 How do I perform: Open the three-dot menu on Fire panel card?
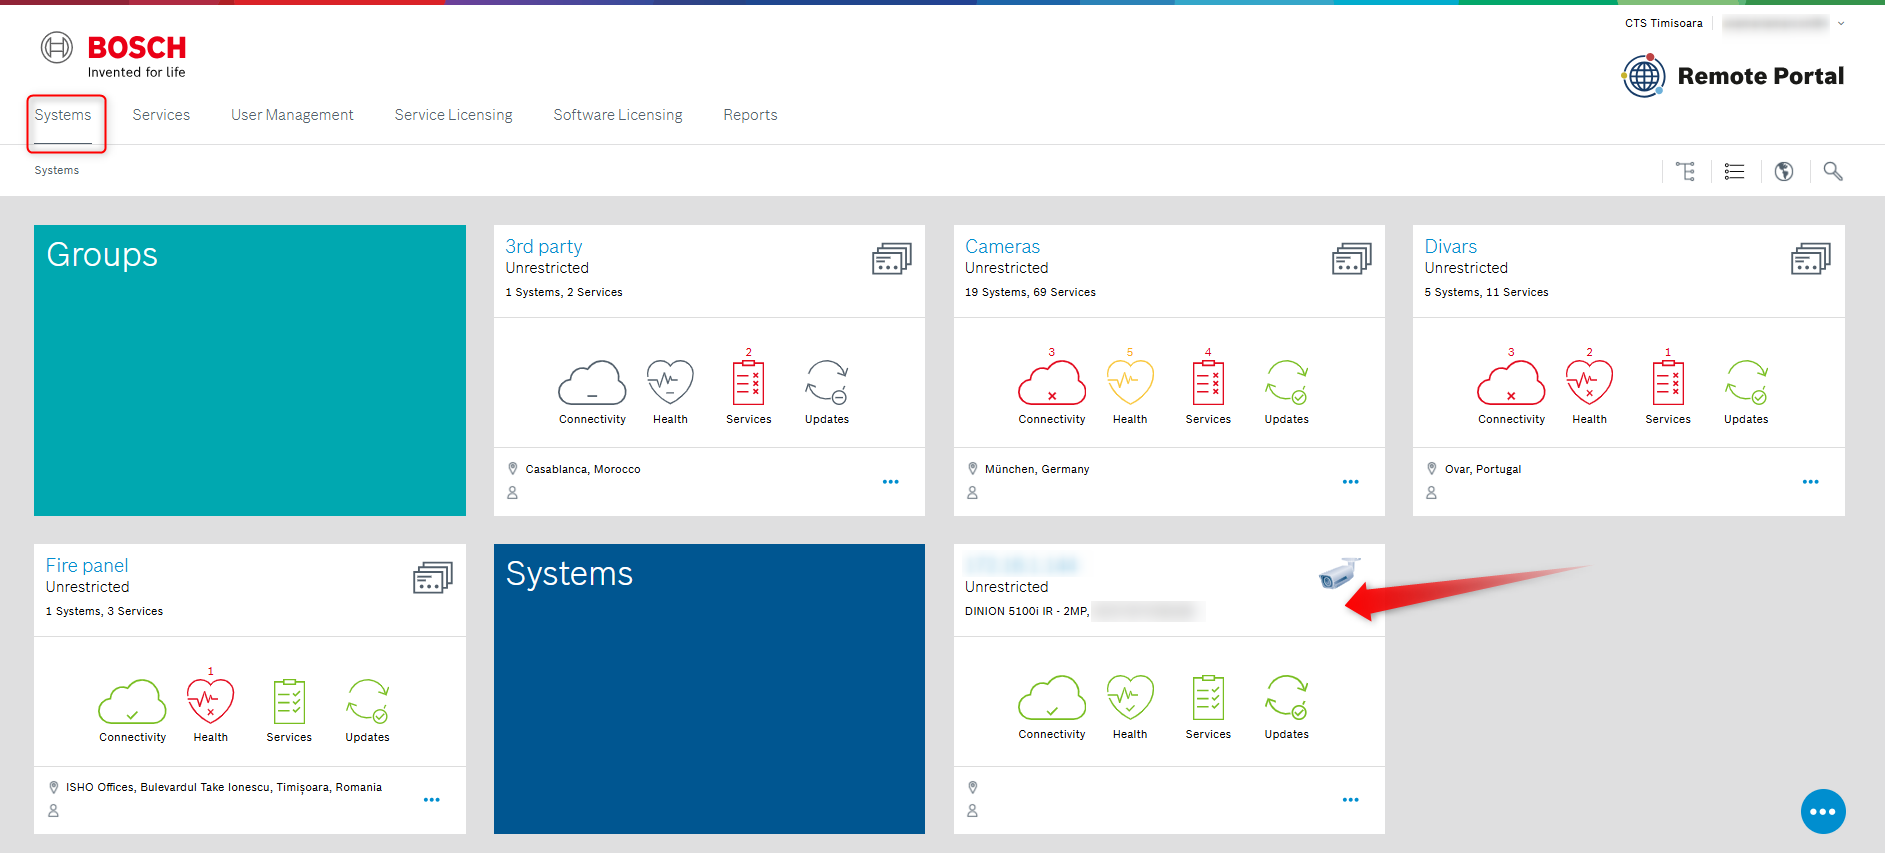click(431, 800)
